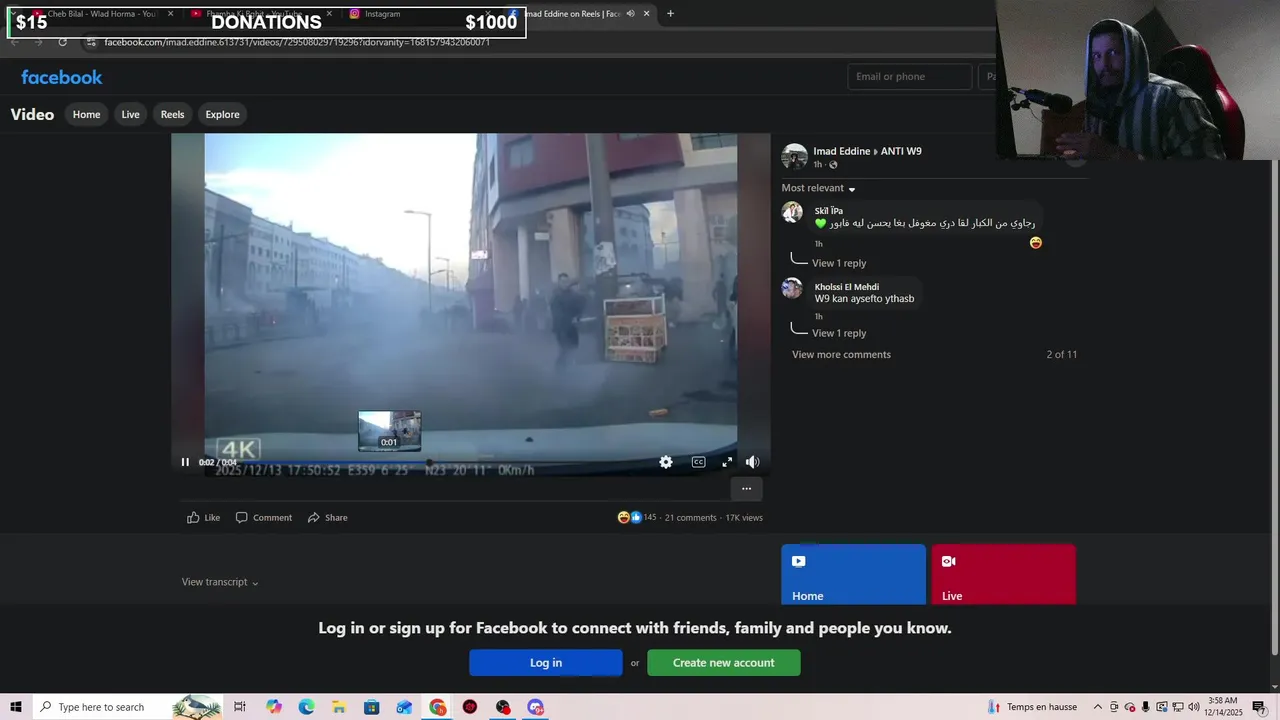Click the Log in button

coord(546,663)
